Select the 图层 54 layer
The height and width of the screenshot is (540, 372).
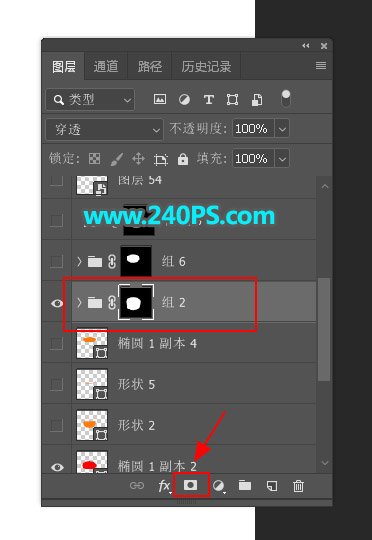click(194, 187)
